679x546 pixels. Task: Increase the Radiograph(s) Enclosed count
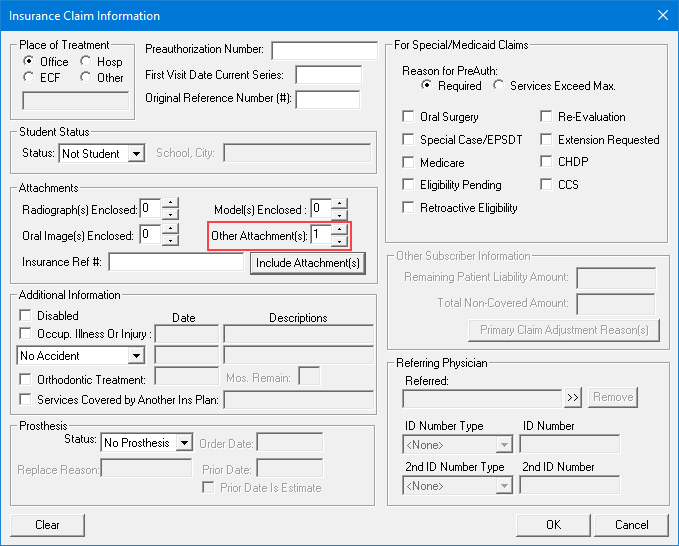click(x=170, y=203)
